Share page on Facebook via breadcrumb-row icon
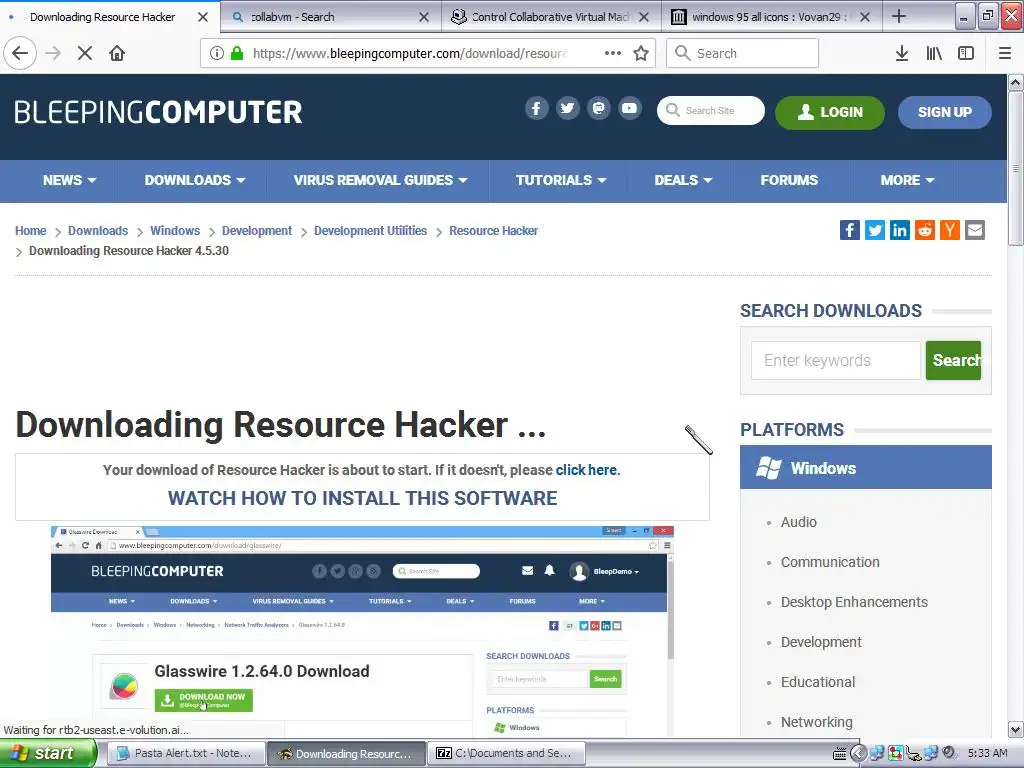 click(x=850, y=230)
